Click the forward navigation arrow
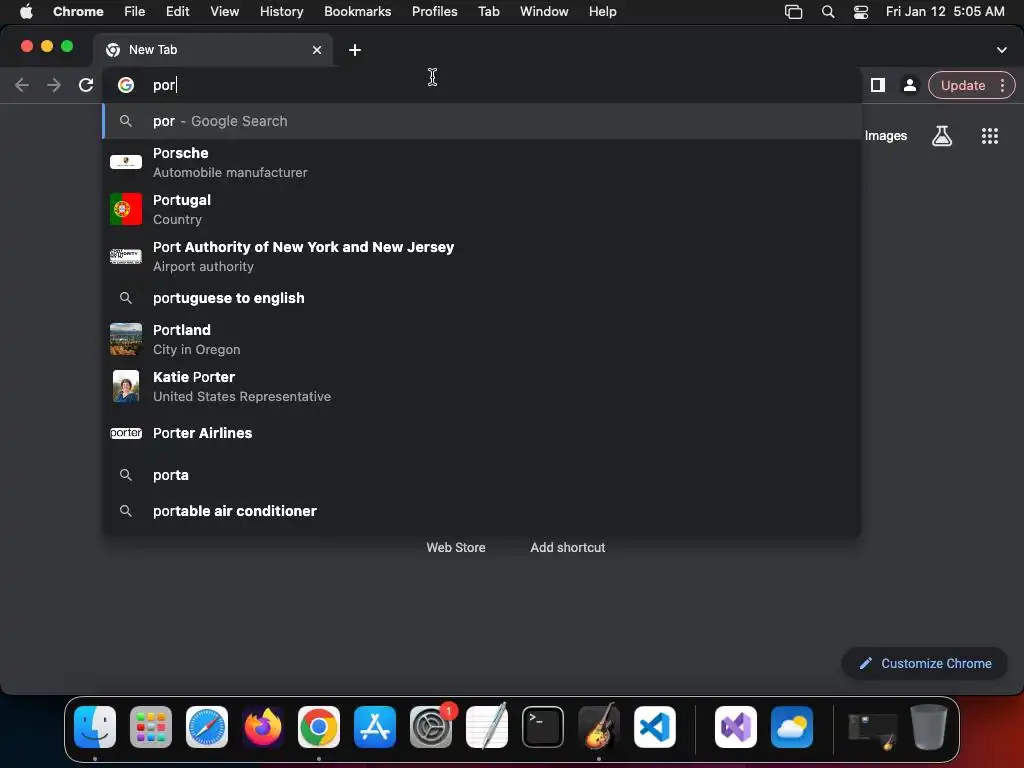This screenshot has width=1024, height=768. coord(54,85)
